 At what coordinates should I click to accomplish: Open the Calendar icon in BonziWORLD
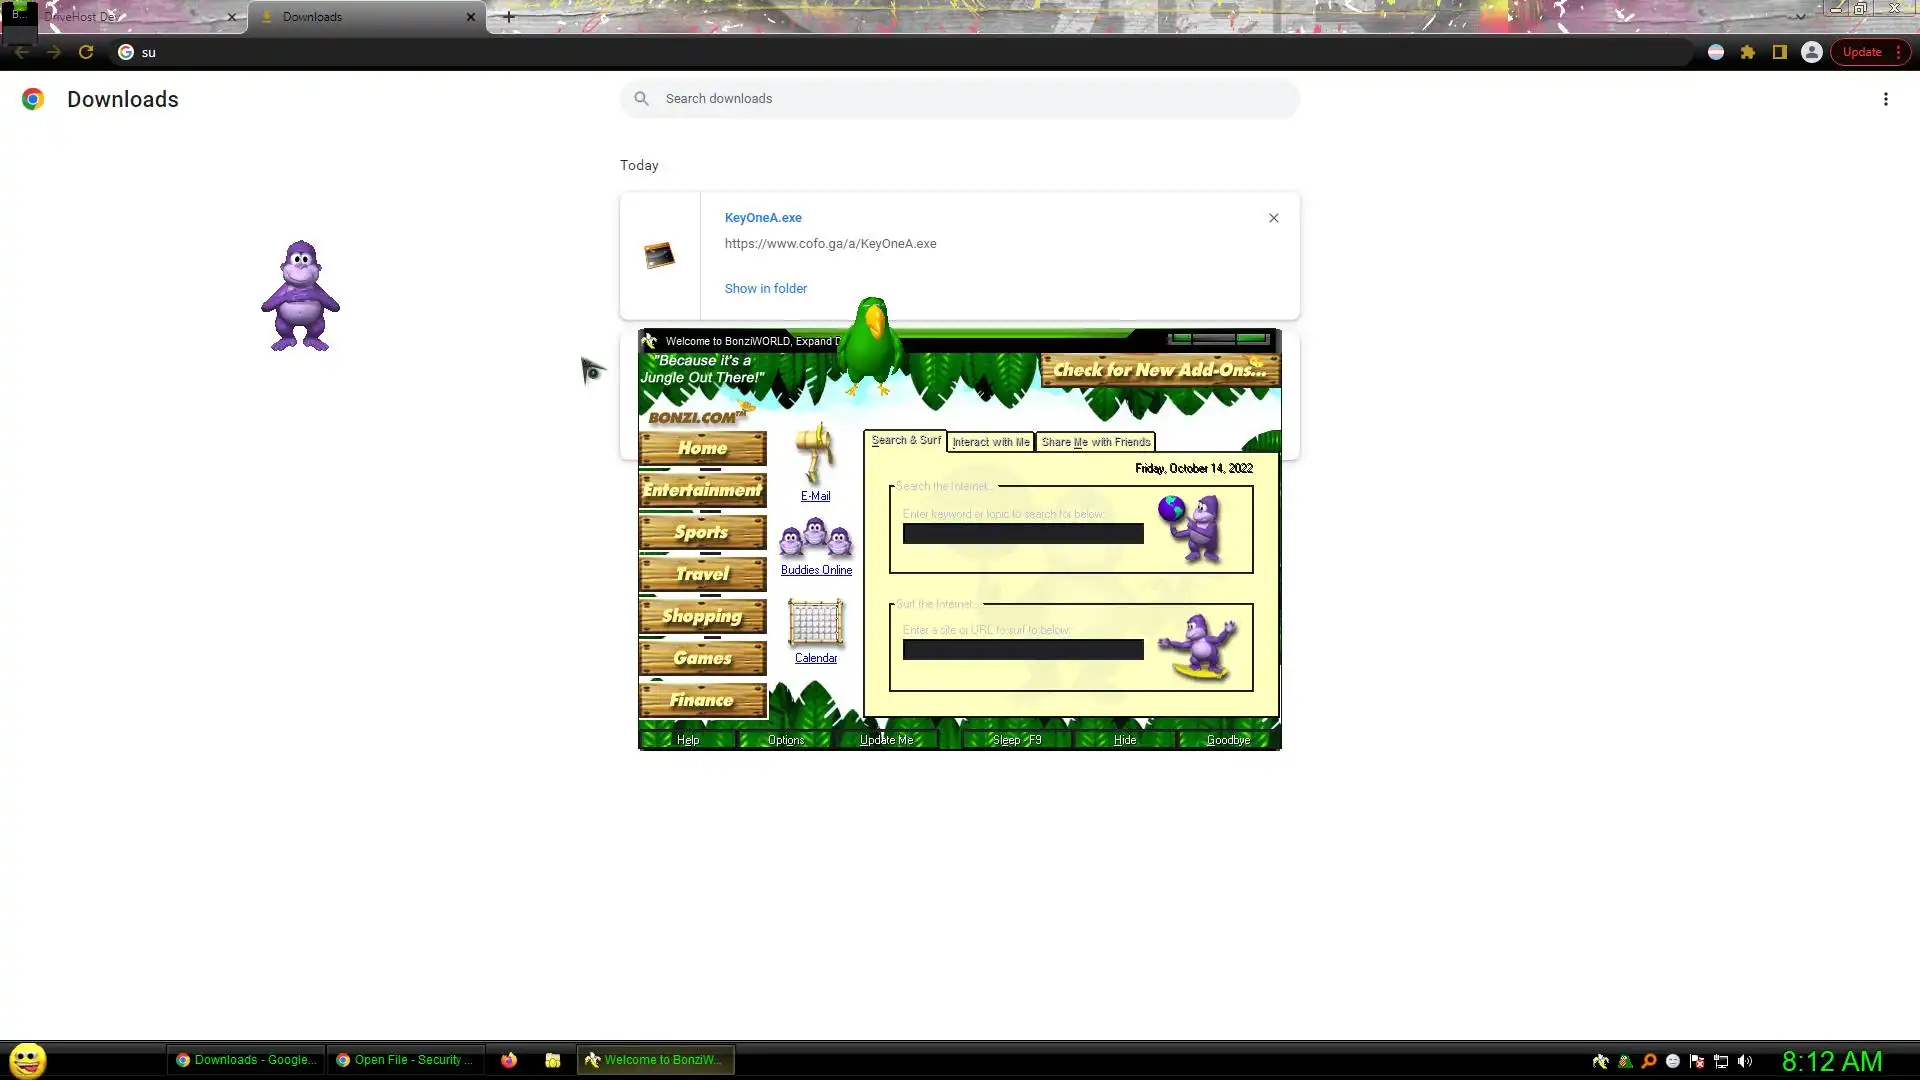[816, 623]
